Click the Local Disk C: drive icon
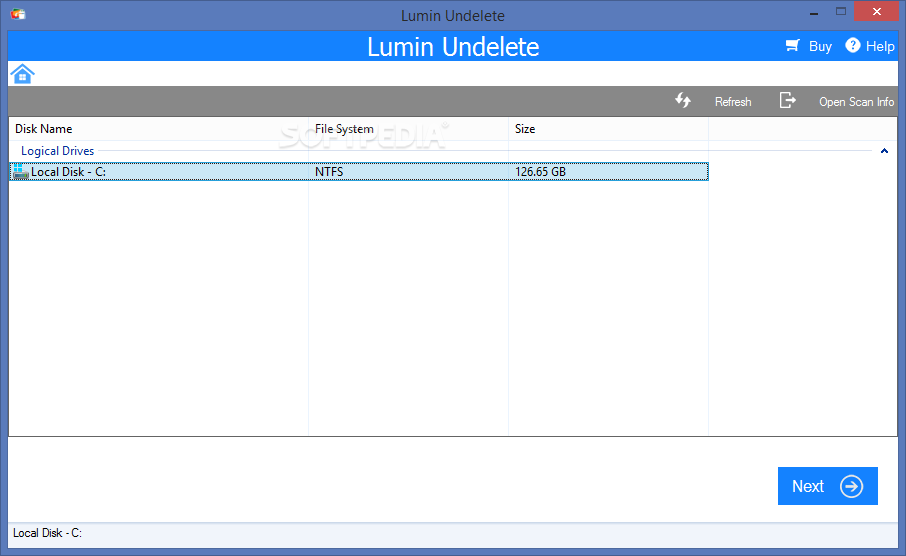Screen dimensions: 906x556 coord(20,172)
